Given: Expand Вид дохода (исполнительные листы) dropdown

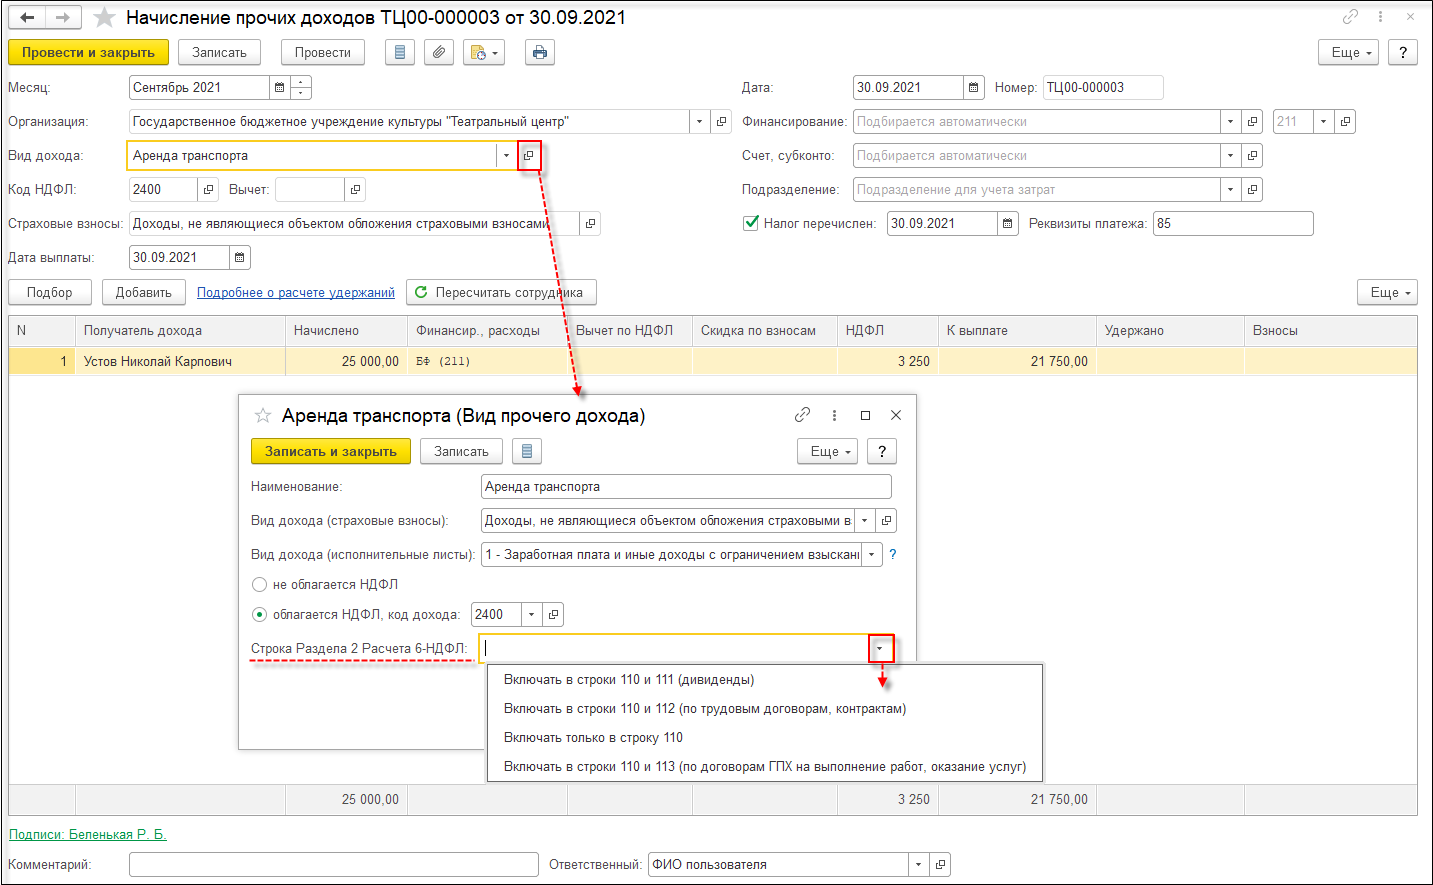Looking at the screenshot, I should [872, 555].
